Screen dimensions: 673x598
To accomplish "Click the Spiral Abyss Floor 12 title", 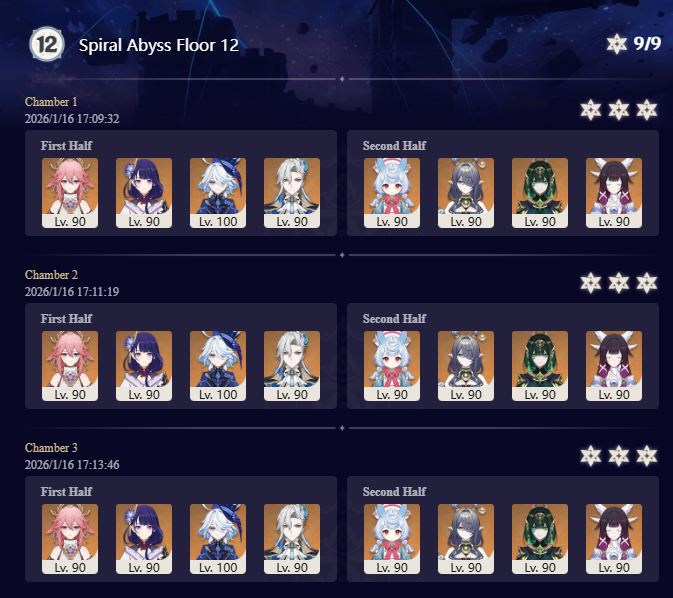I will coord(159,45).
